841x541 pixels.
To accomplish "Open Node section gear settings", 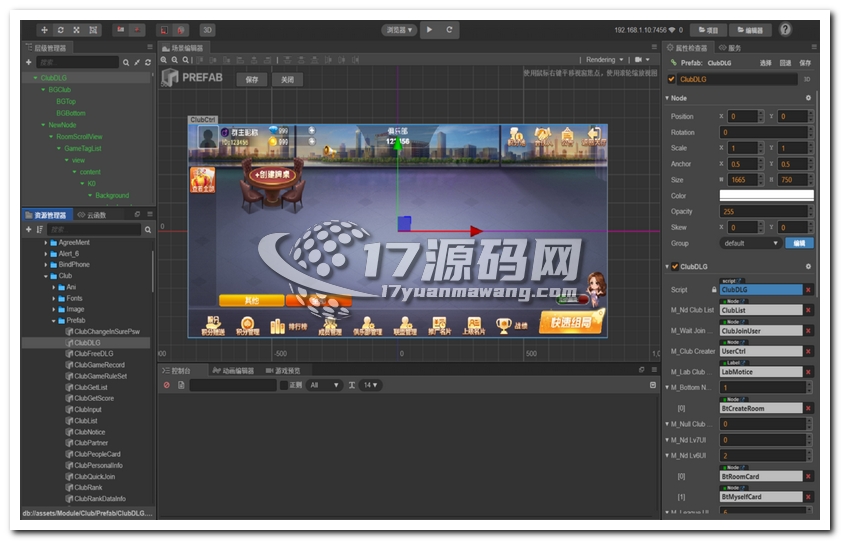I will point(808,98).
